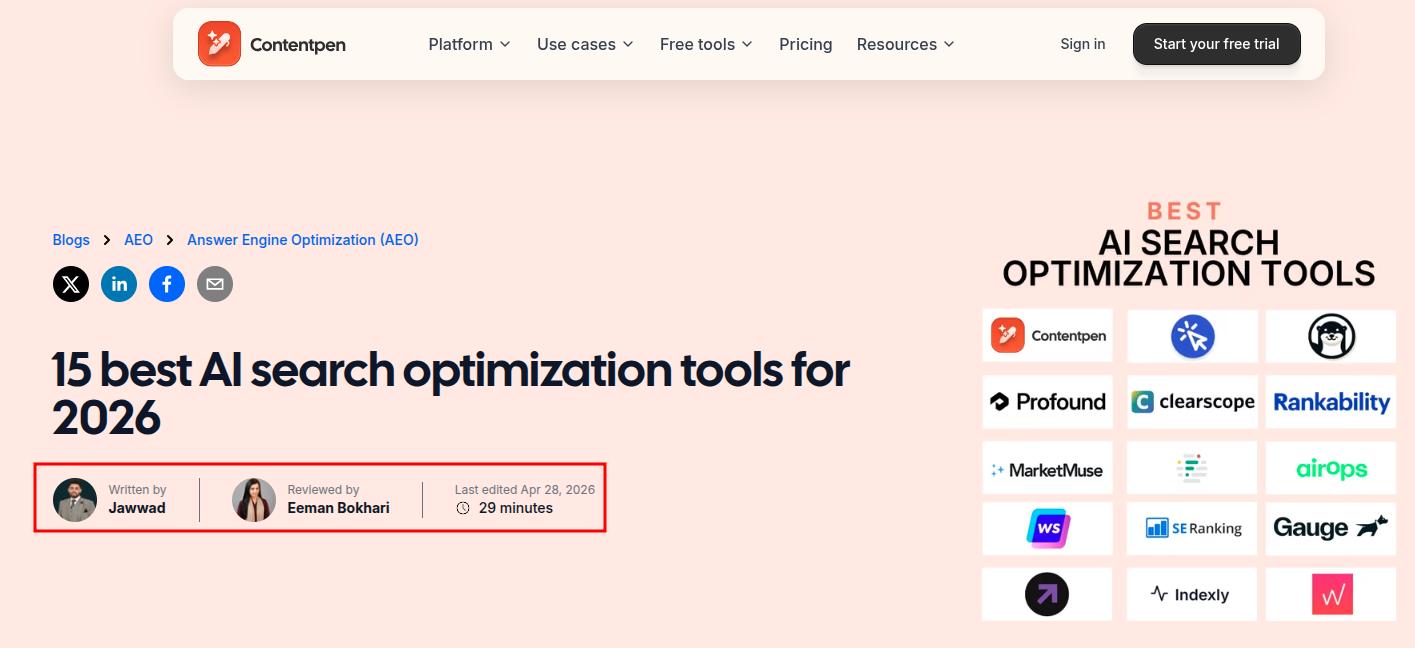The height and width of the screenshot is (648, 1415).
Task: Expand the Use cases menu
Action: click(x=585, y=44)
